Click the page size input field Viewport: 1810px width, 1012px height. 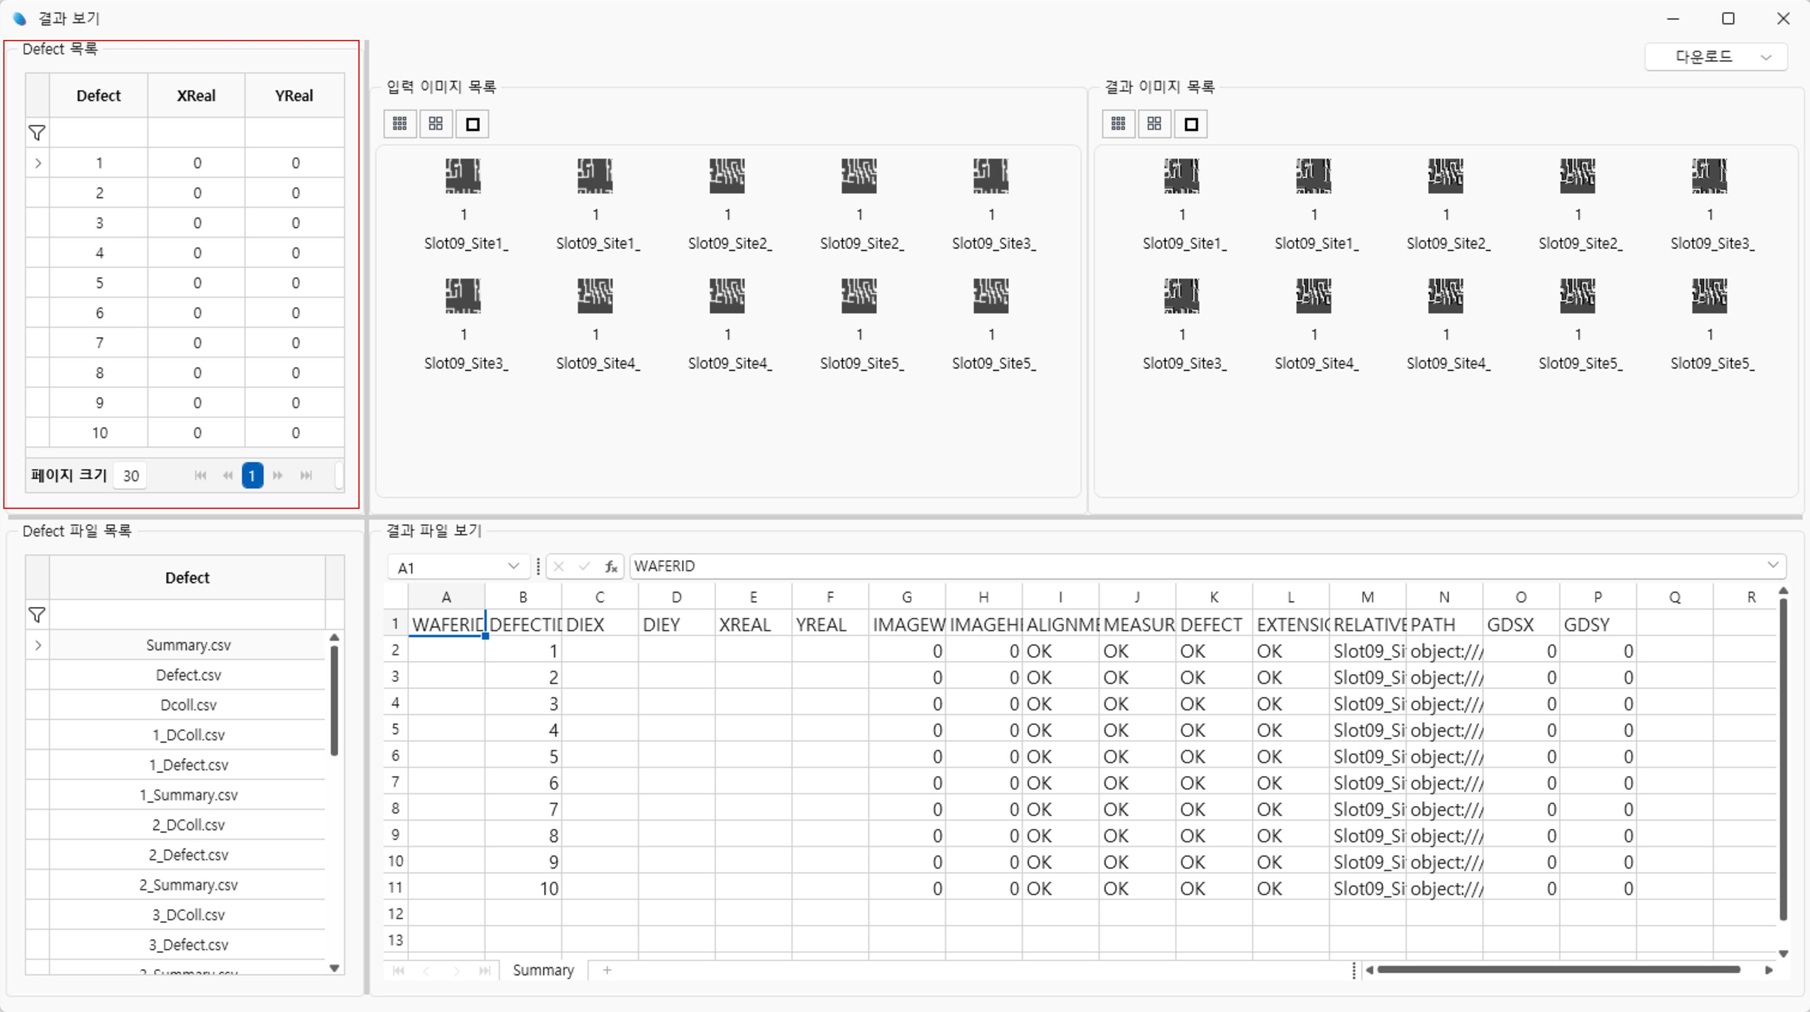click(x=131, y=476)
